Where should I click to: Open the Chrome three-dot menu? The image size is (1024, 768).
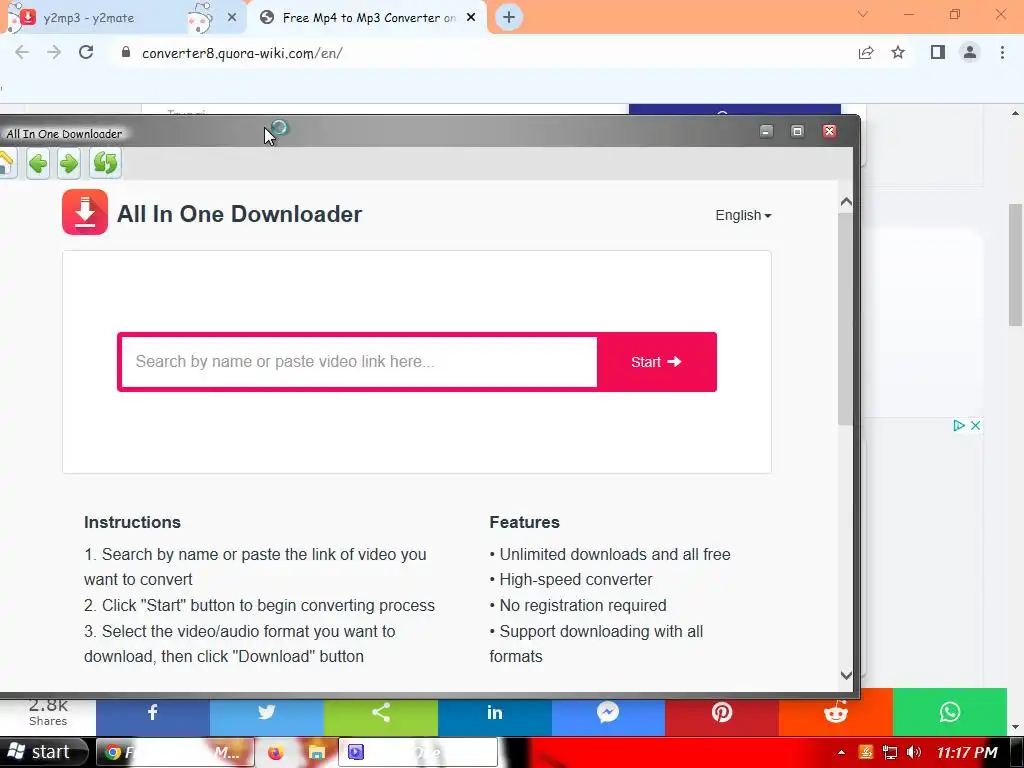coord(1002,52)
